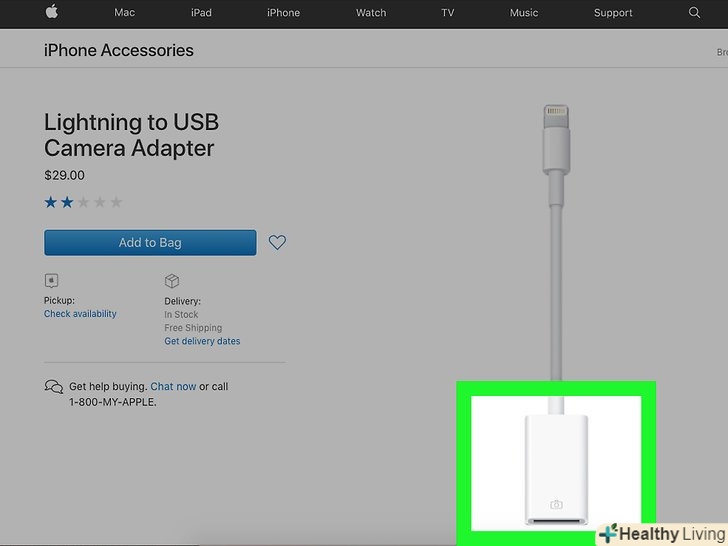The height and width of the screenshot is (546, 728).
Task: Click the highlighted USB adapter image
Action: coord(556,463)
